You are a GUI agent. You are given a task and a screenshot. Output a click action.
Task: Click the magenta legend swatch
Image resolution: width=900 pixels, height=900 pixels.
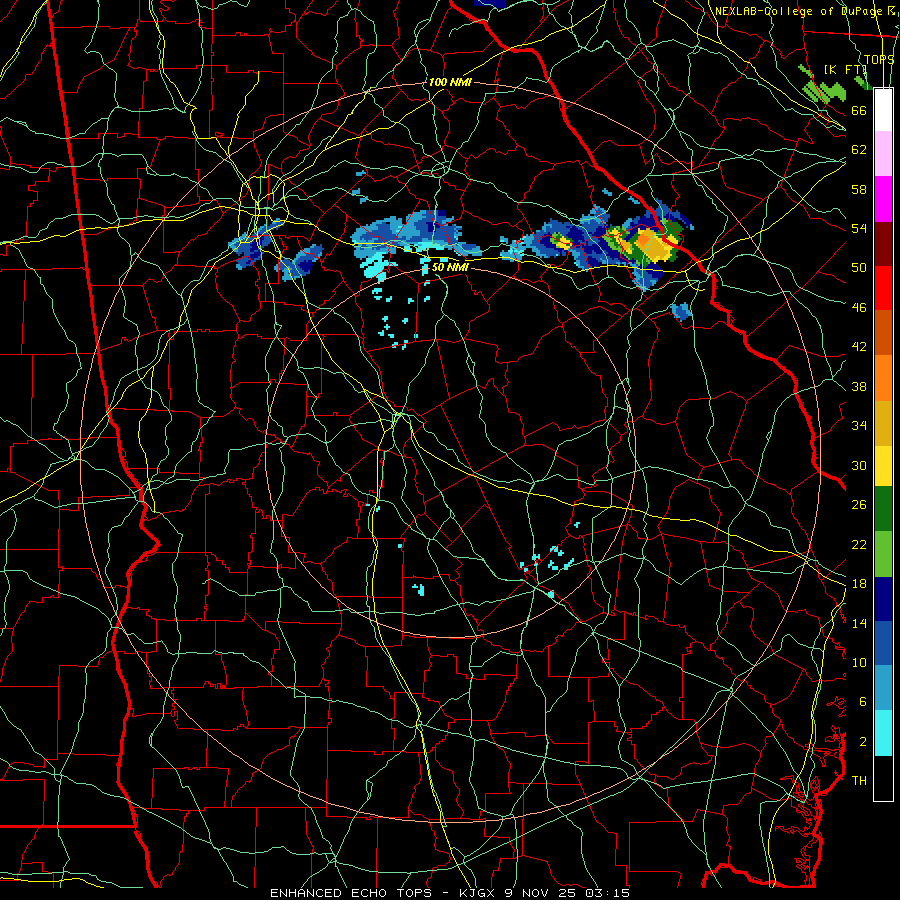(x=883, y=199)
